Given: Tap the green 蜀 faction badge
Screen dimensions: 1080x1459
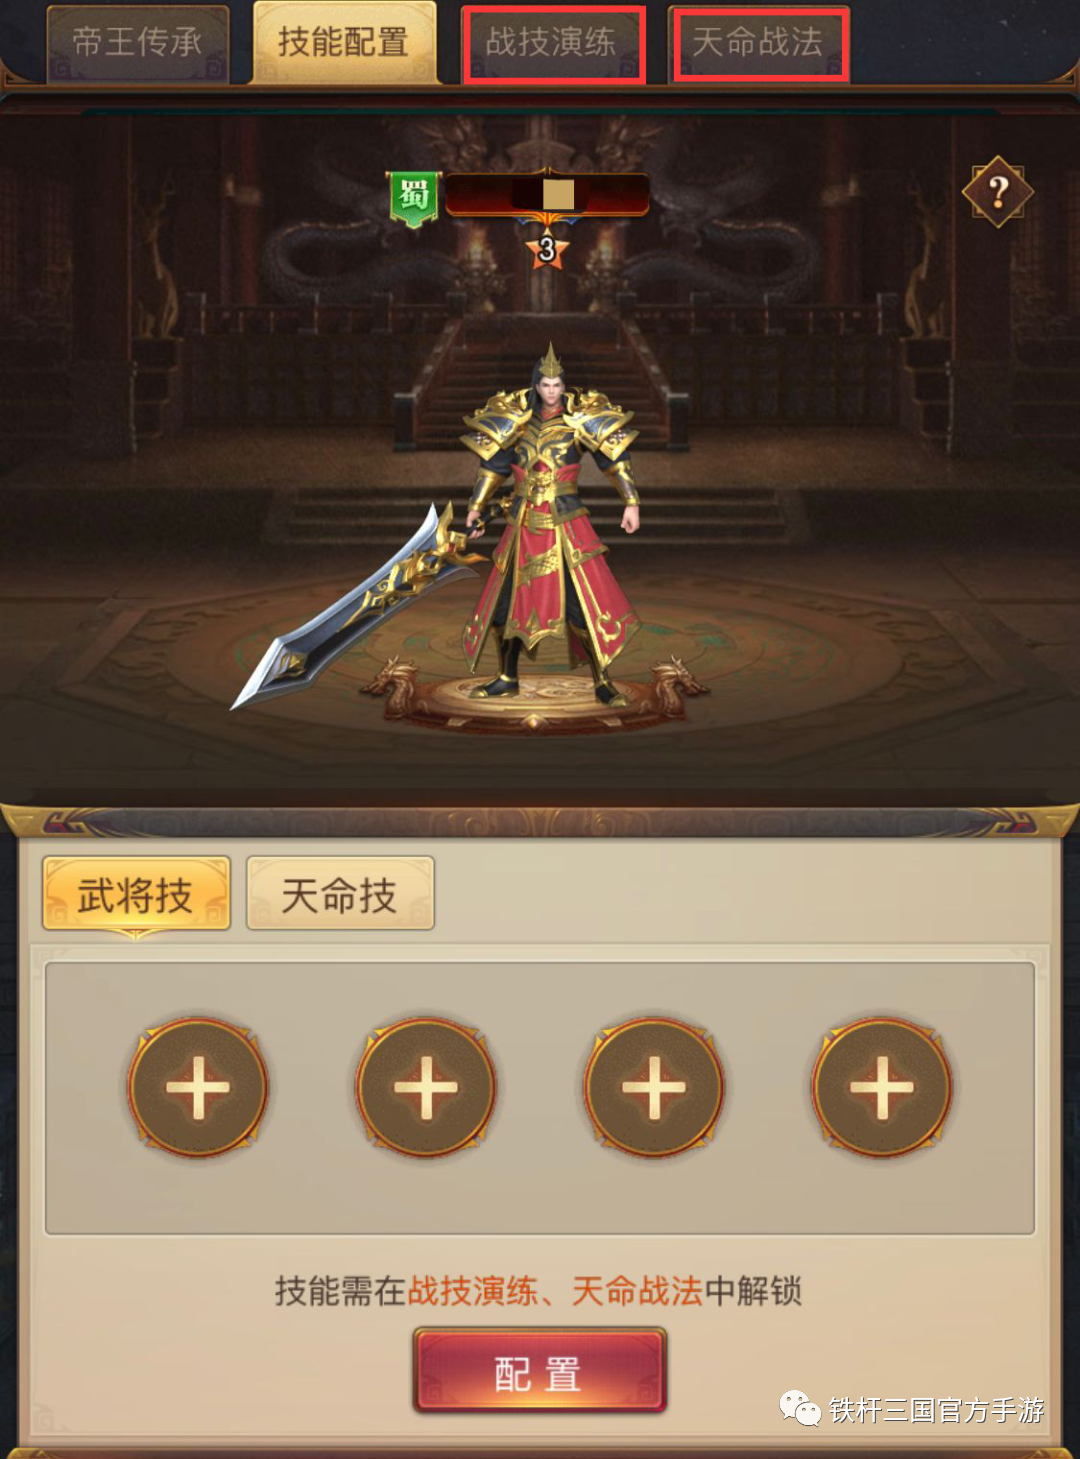Looking at the screenshot, I should click(x=414, y=198).
